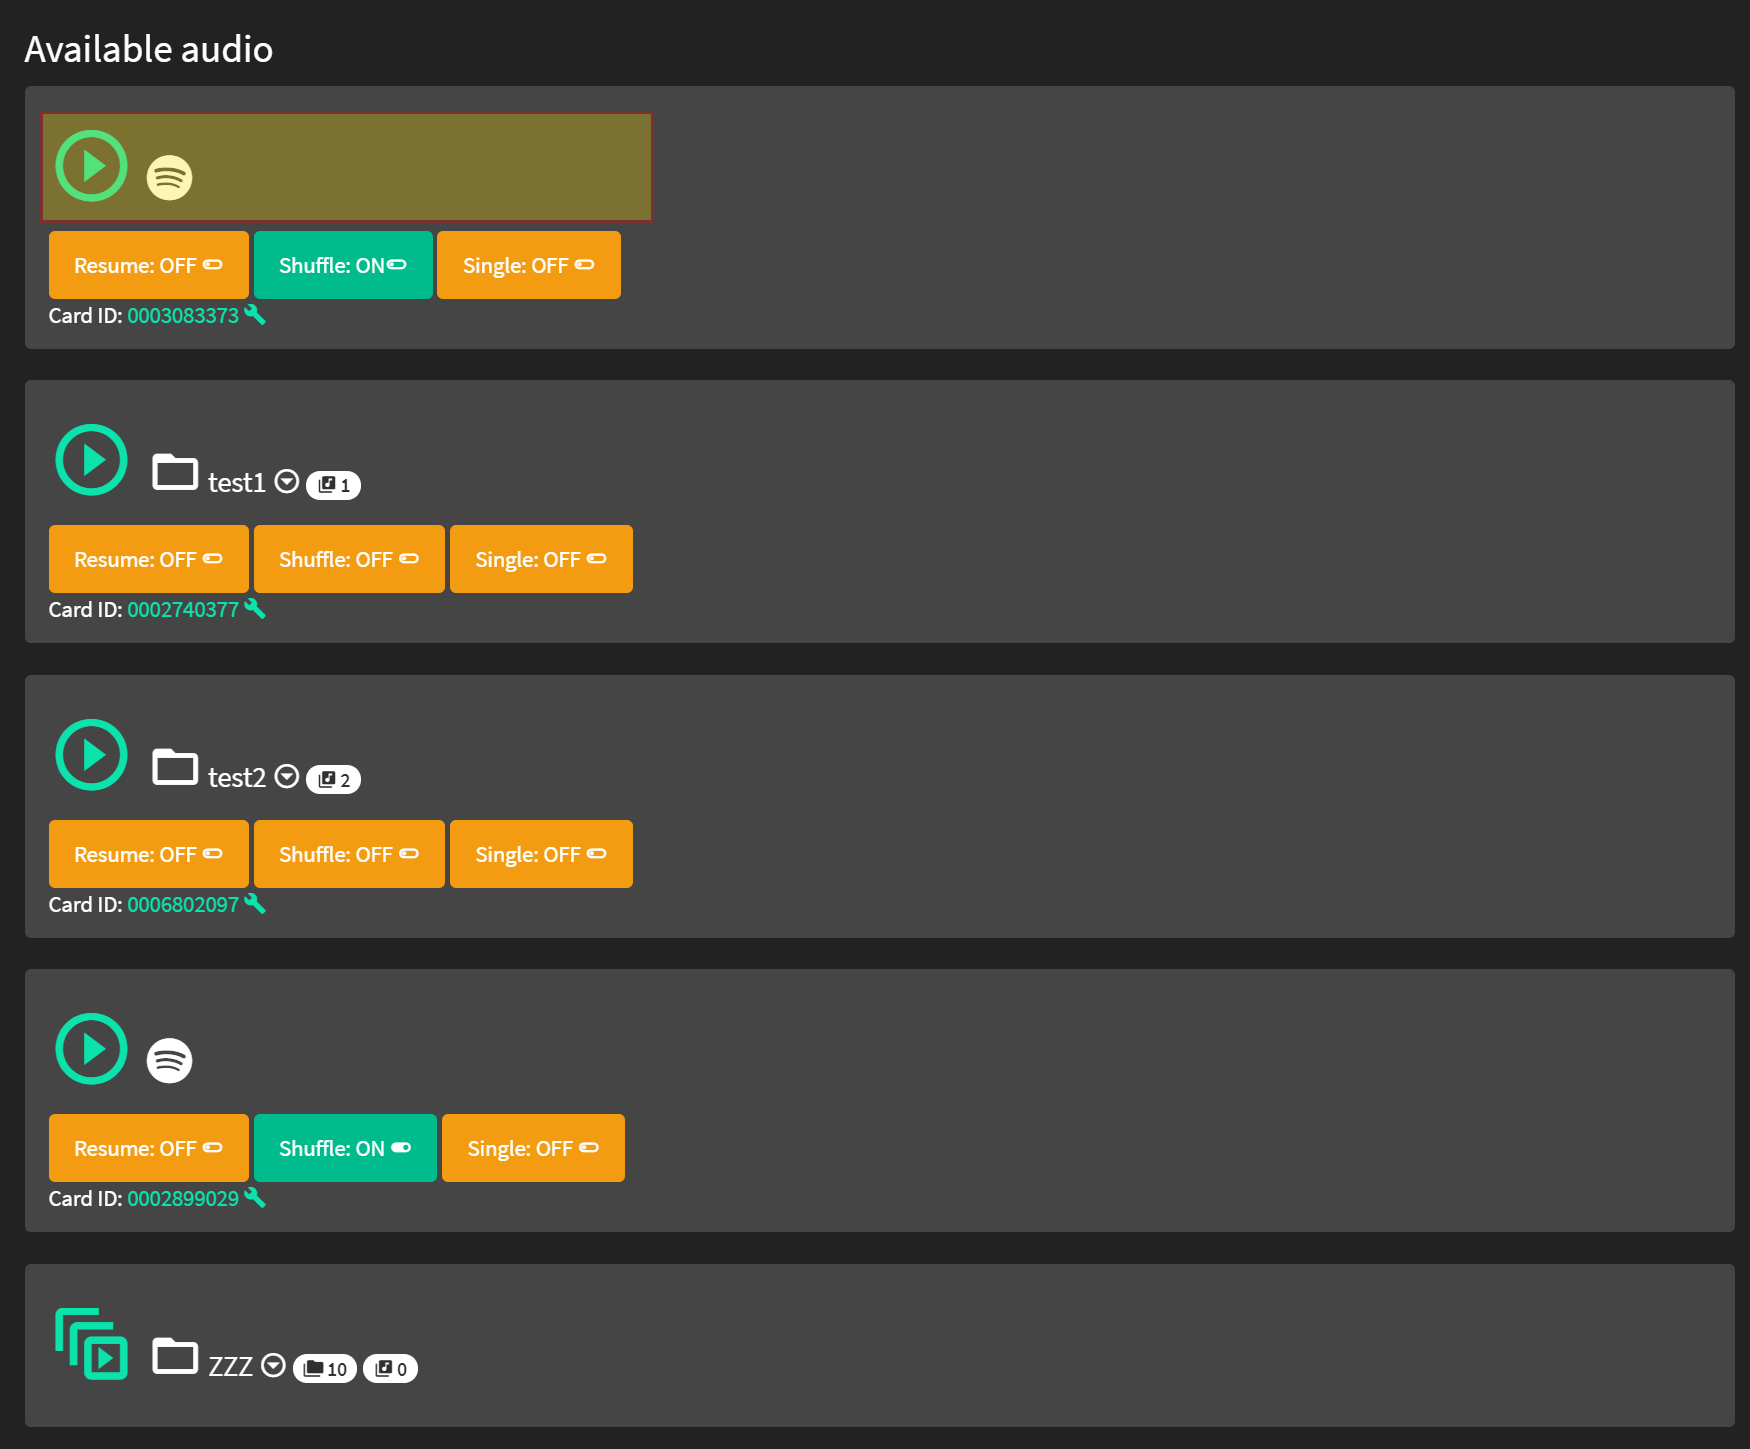The image size is (1750, 1449).
Task: Expand the test1 folder dropdown arrow
Action: [x=287, y=482]
